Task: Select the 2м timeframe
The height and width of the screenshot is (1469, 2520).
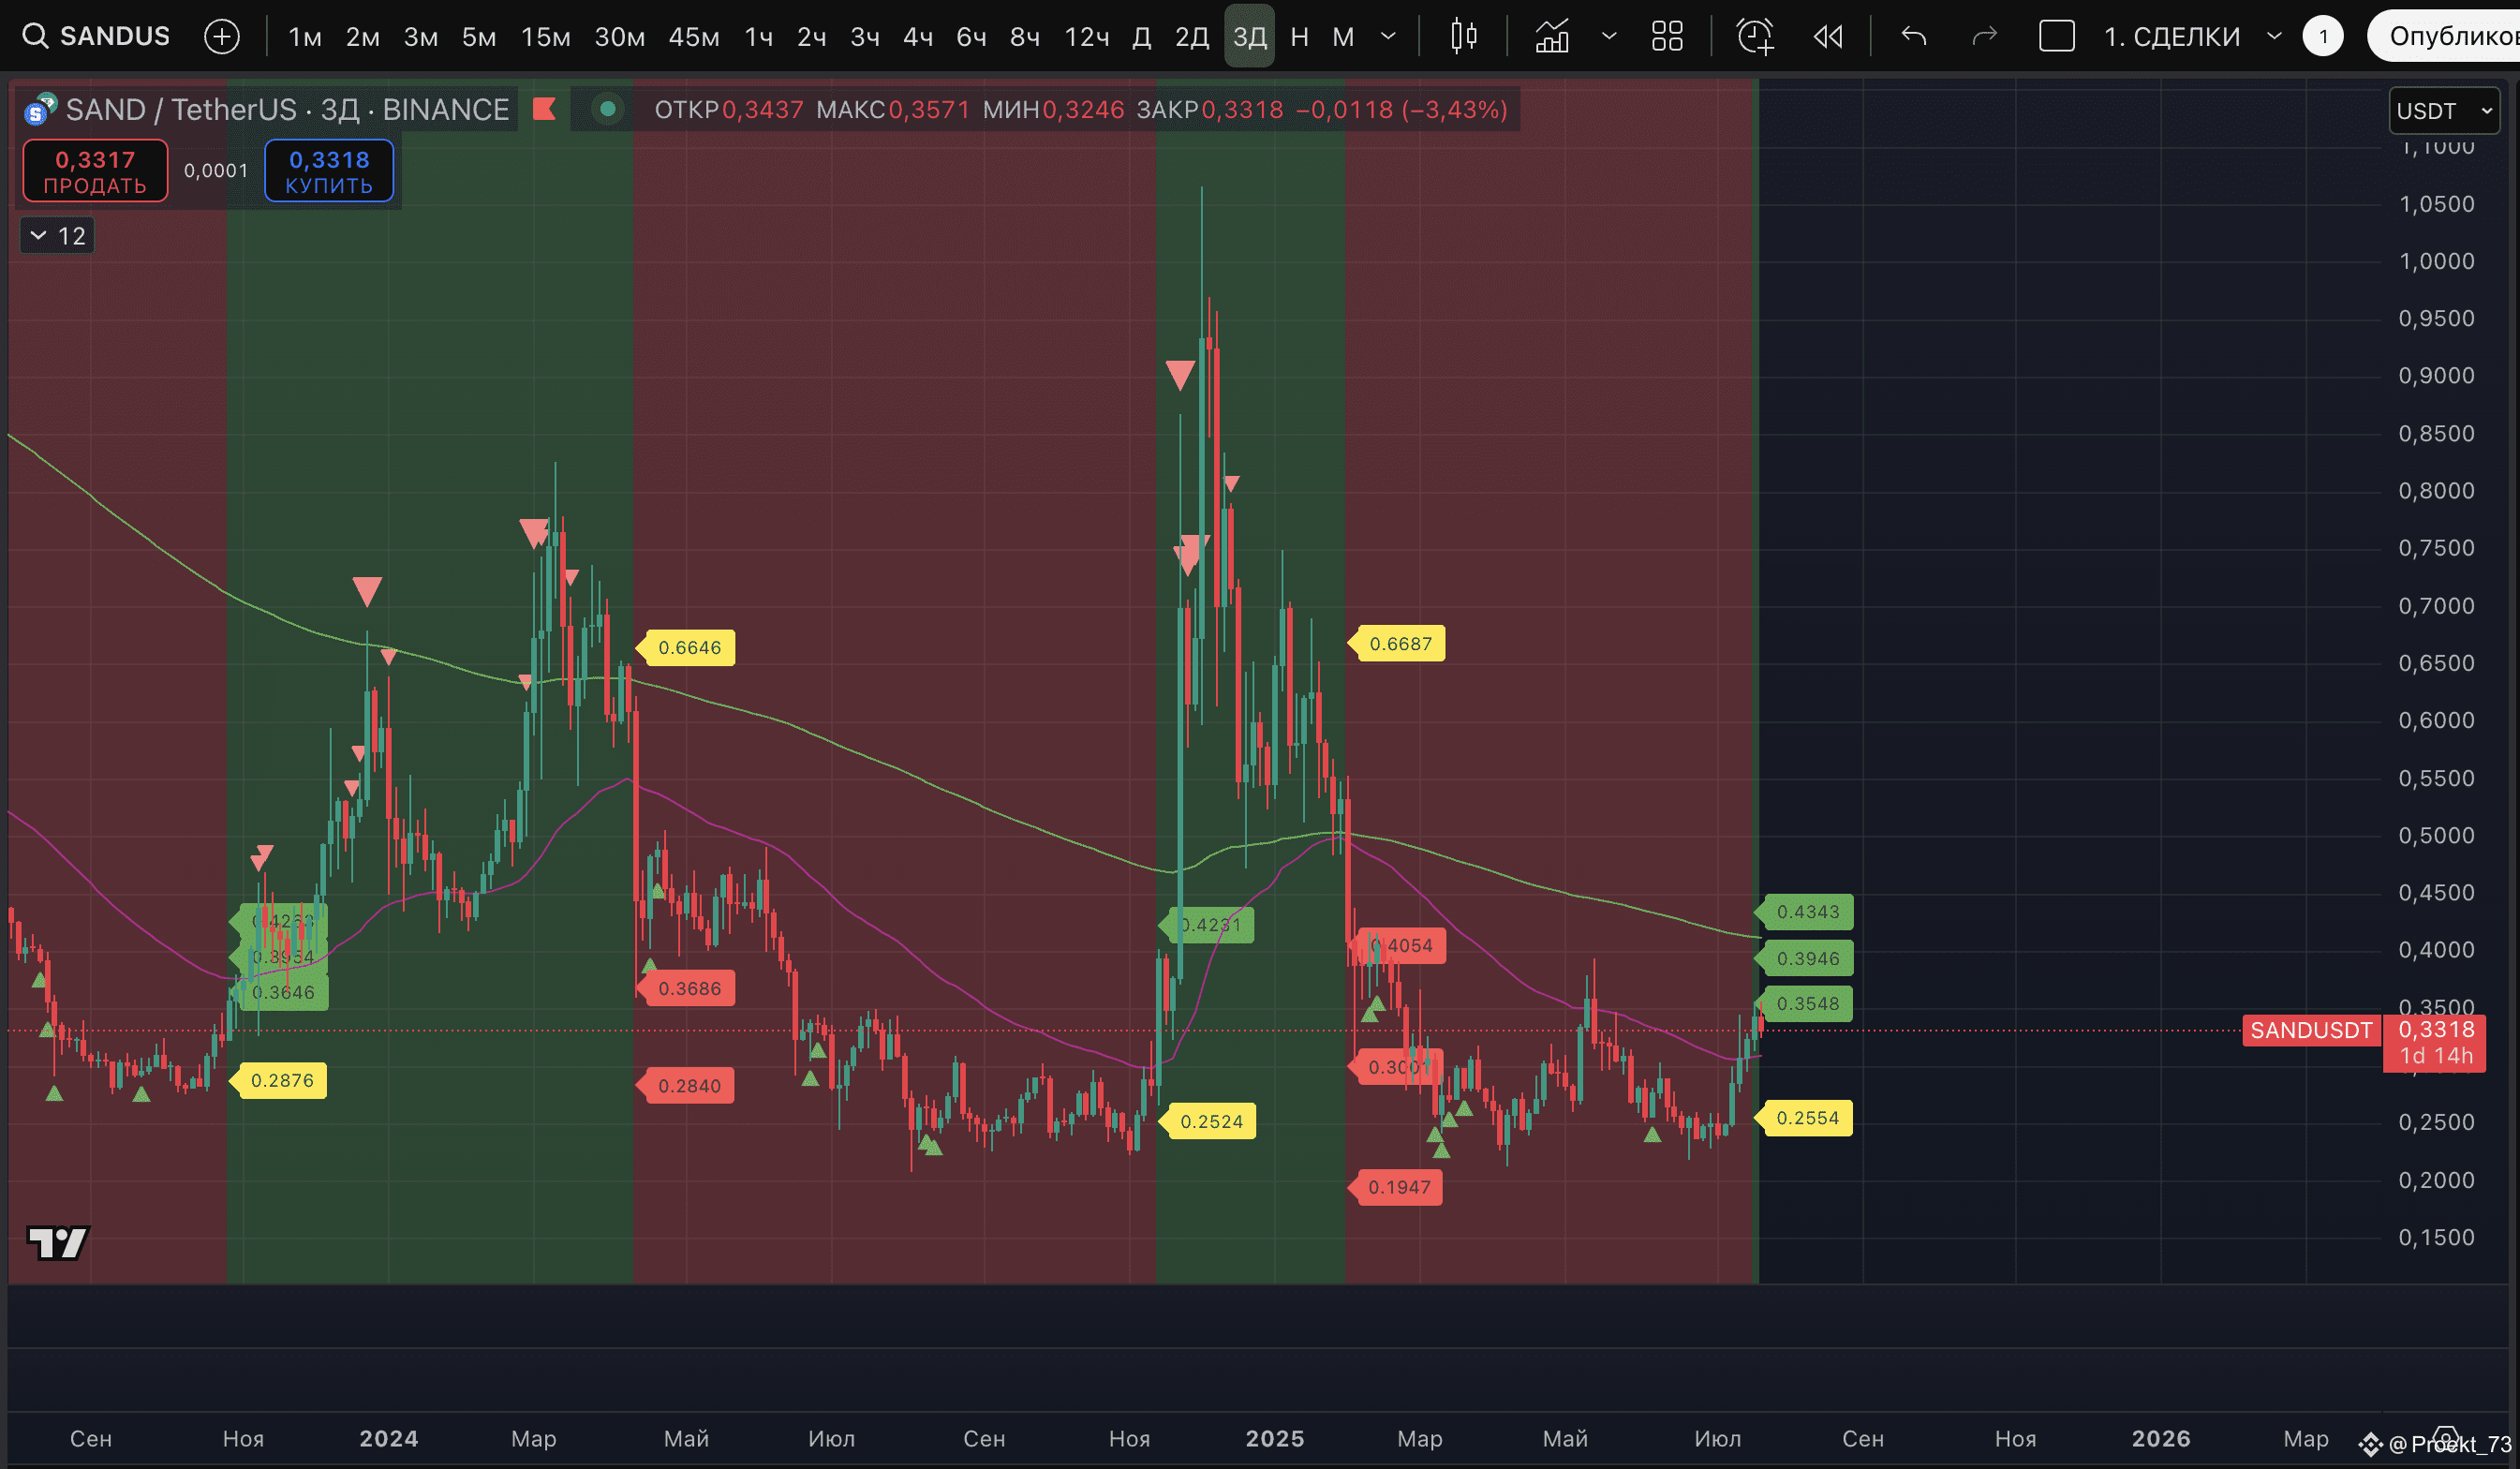Action: tap(362, 37)
